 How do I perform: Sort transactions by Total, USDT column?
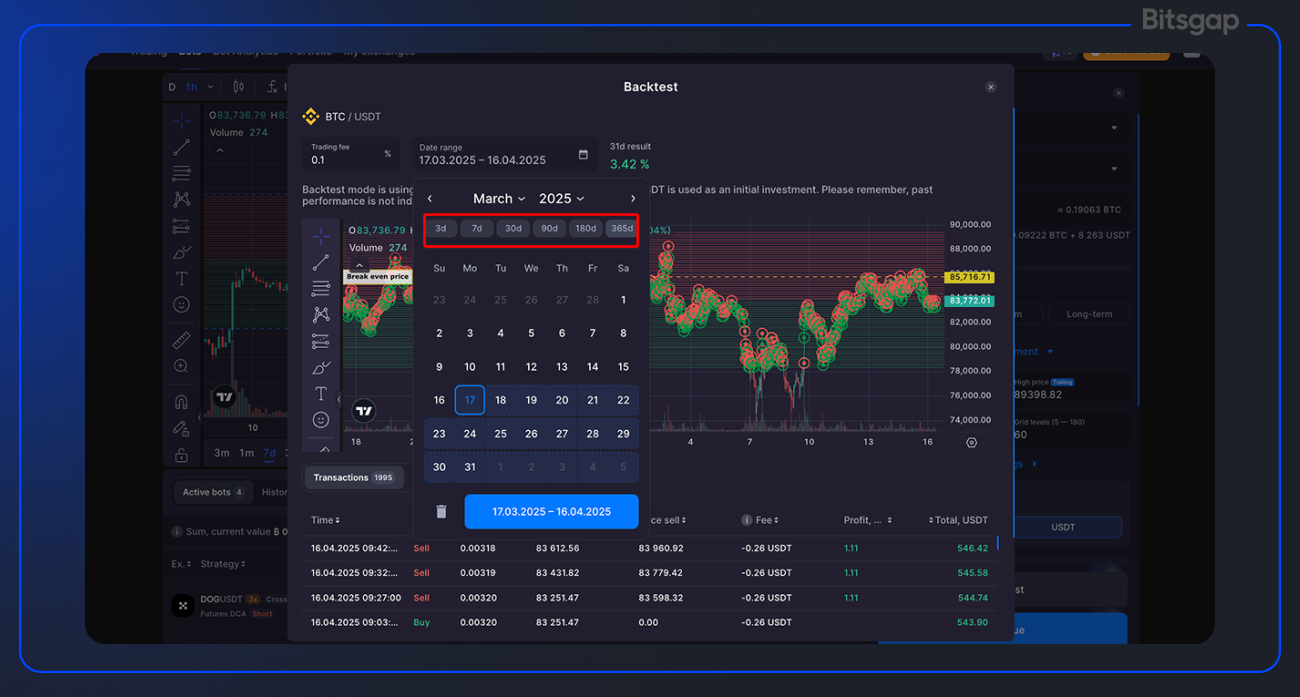(x=959, y=520)
